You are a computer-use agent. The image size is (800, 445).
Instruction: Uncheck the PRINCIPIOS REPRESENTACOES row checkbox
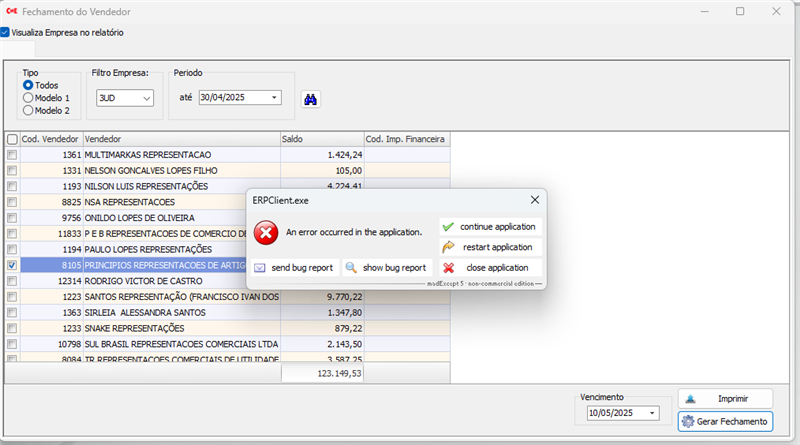coord(12,265)
